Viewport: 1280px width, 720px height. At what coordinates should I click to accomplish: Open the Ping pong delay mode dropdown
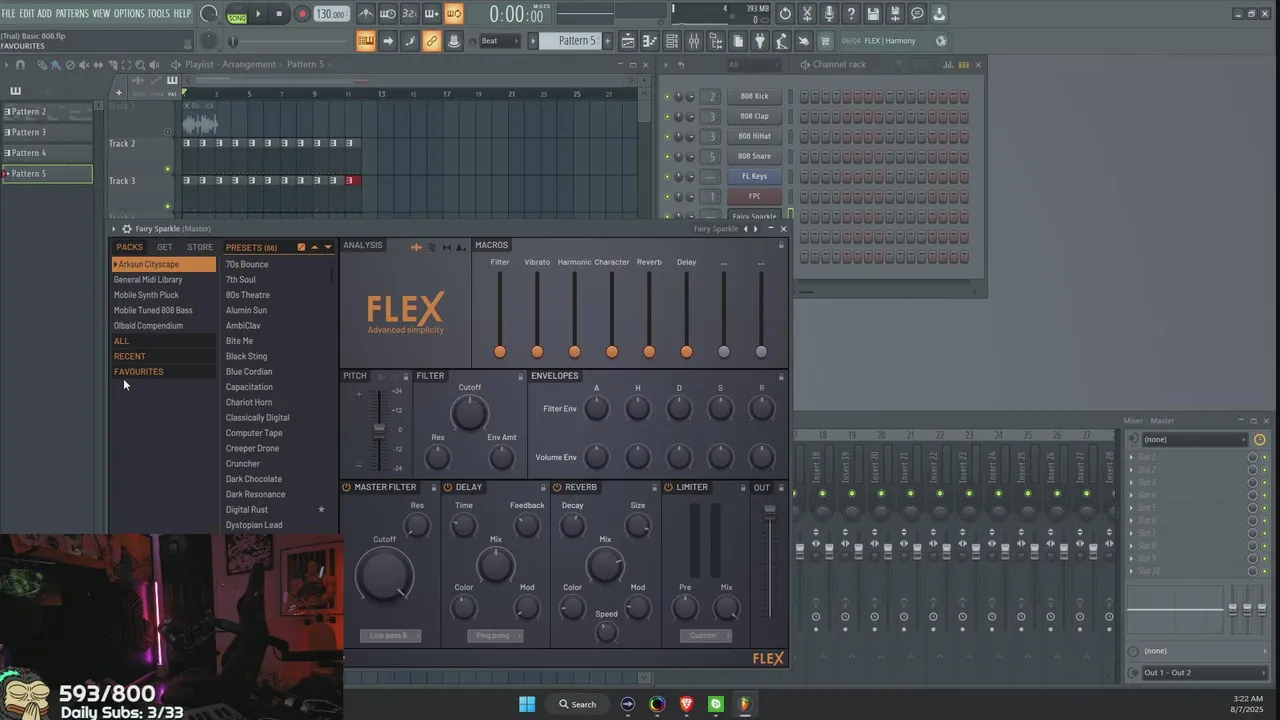[495, 636]
